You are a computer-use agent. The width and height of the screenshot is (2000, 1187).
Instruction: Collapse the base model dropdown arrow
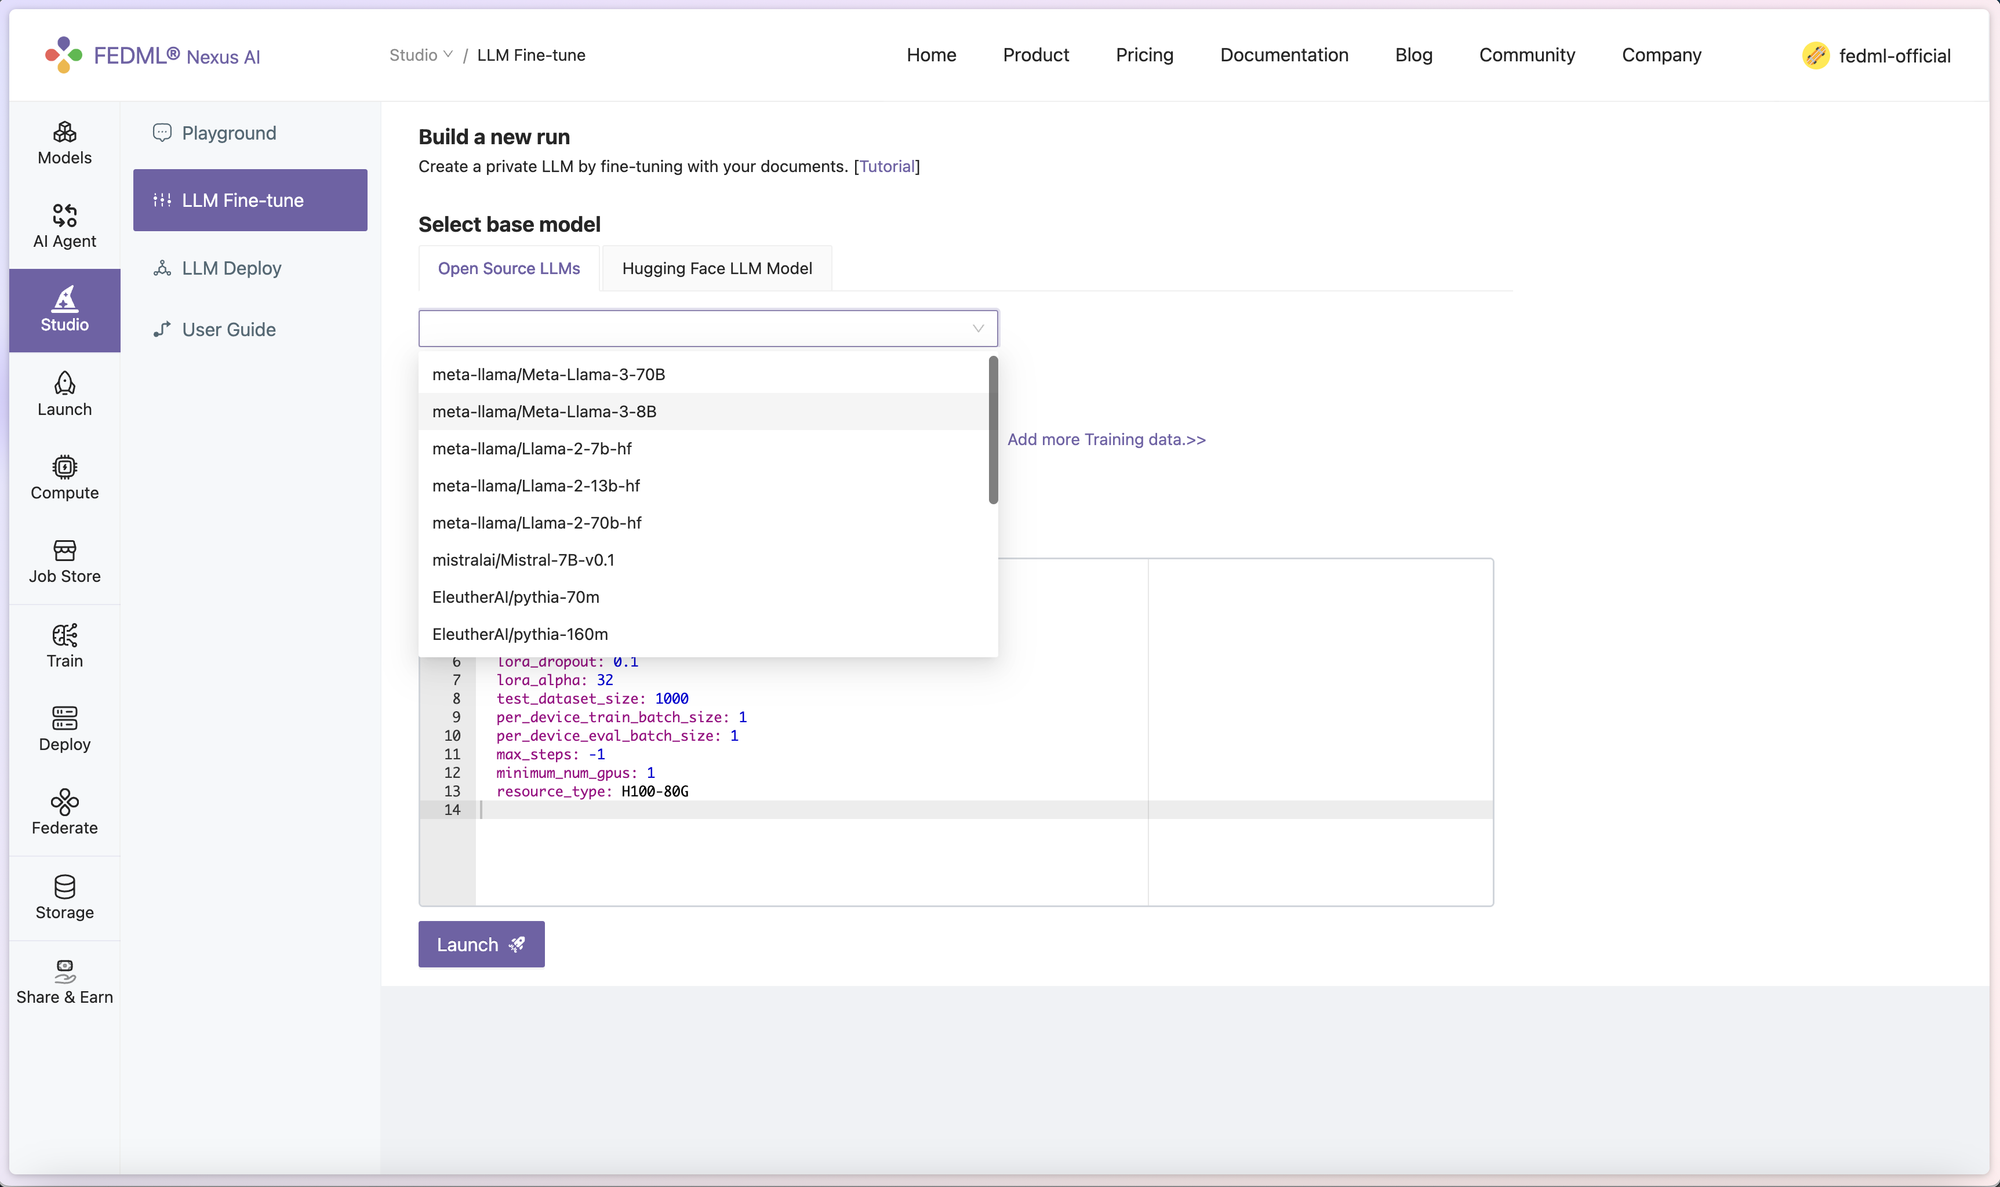[x=978, y=328]
